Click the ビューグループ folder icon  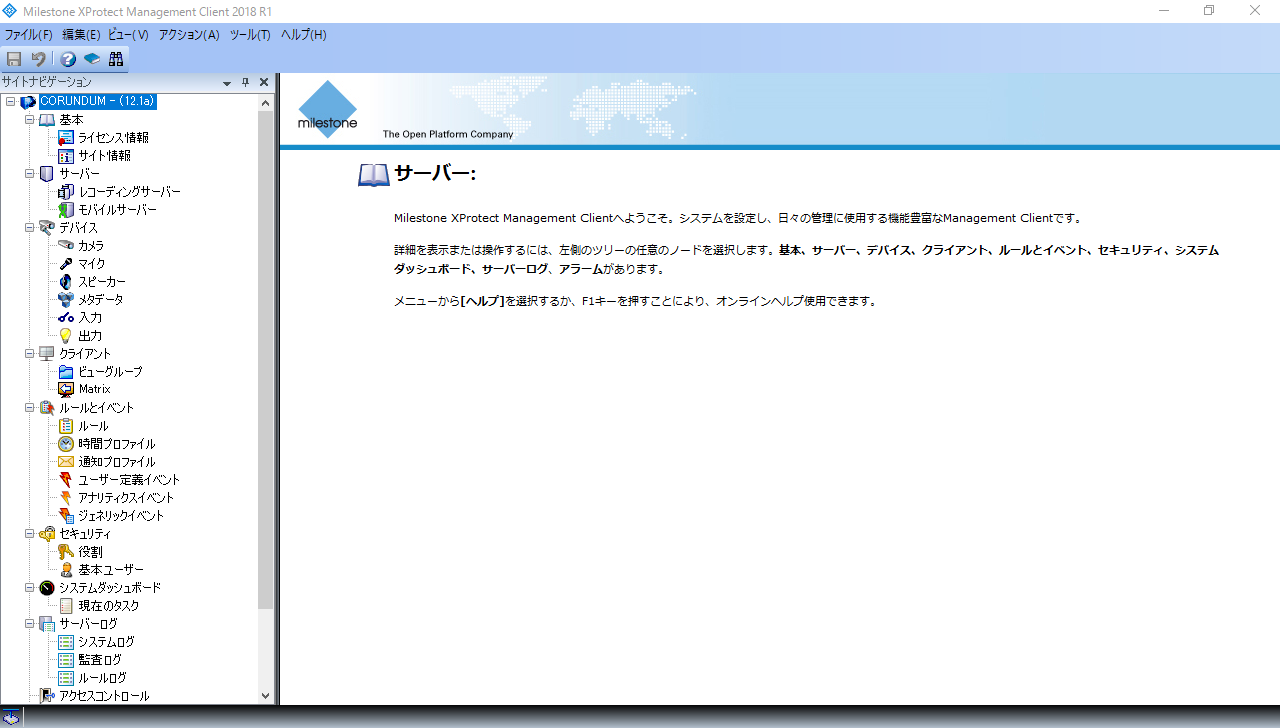[66, 372]
